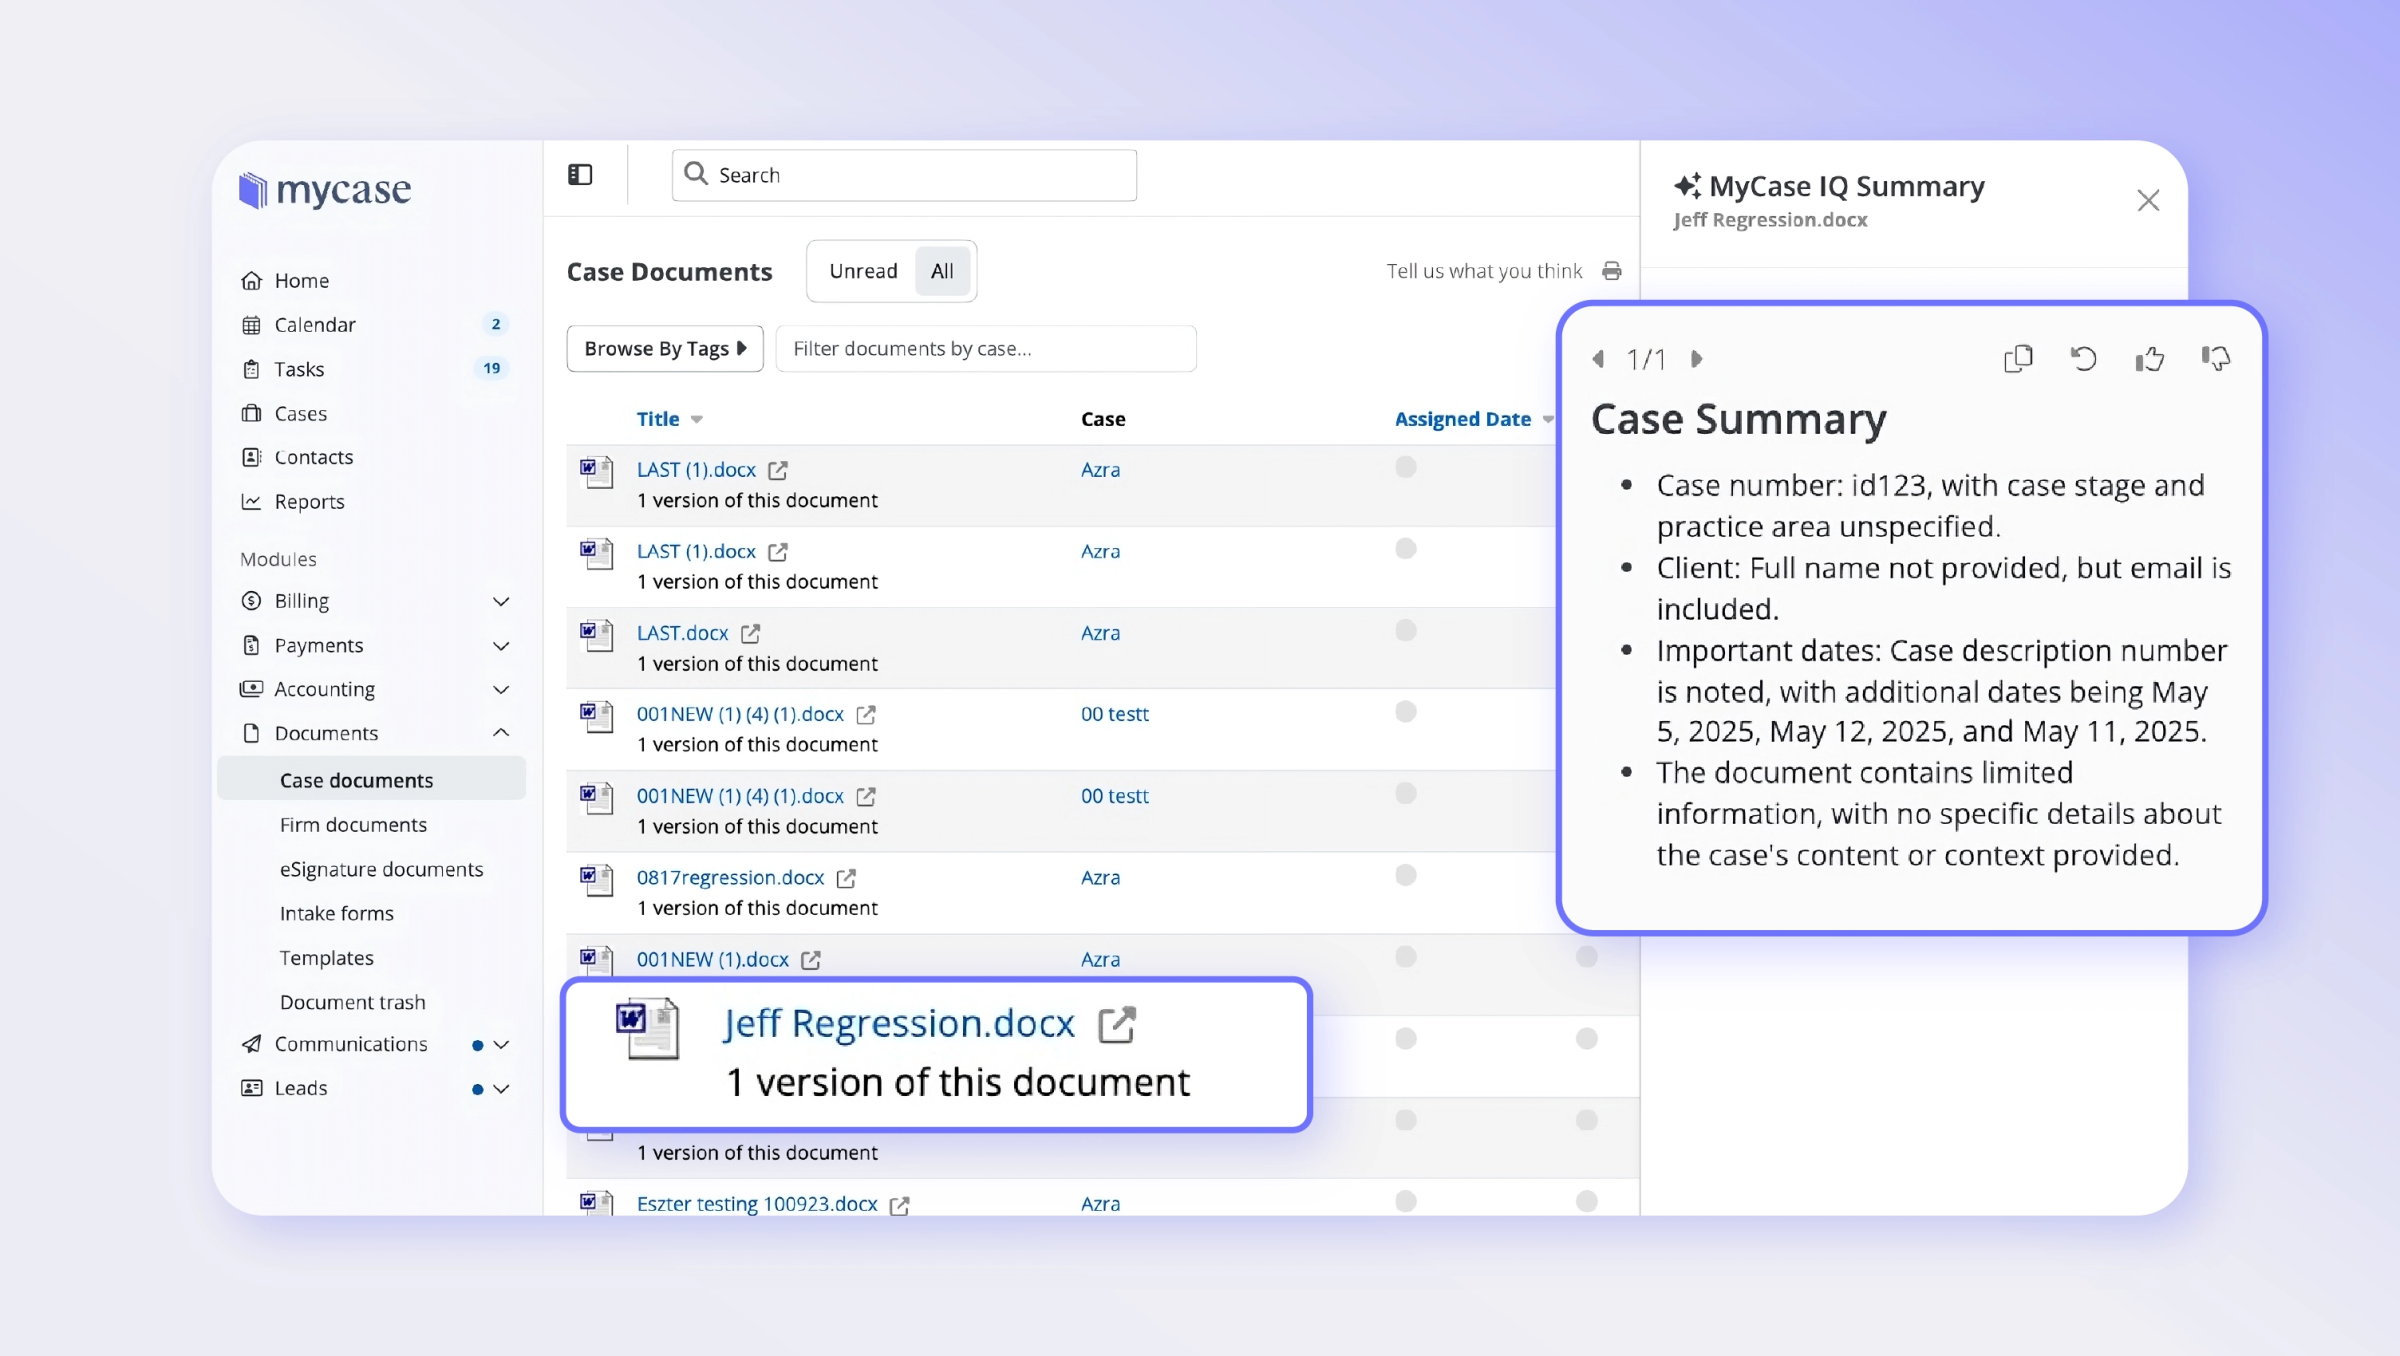Print the case documents list
Image resolution: width=2400 pixels, height=1356 pixels.
(x=1612, y=270)
